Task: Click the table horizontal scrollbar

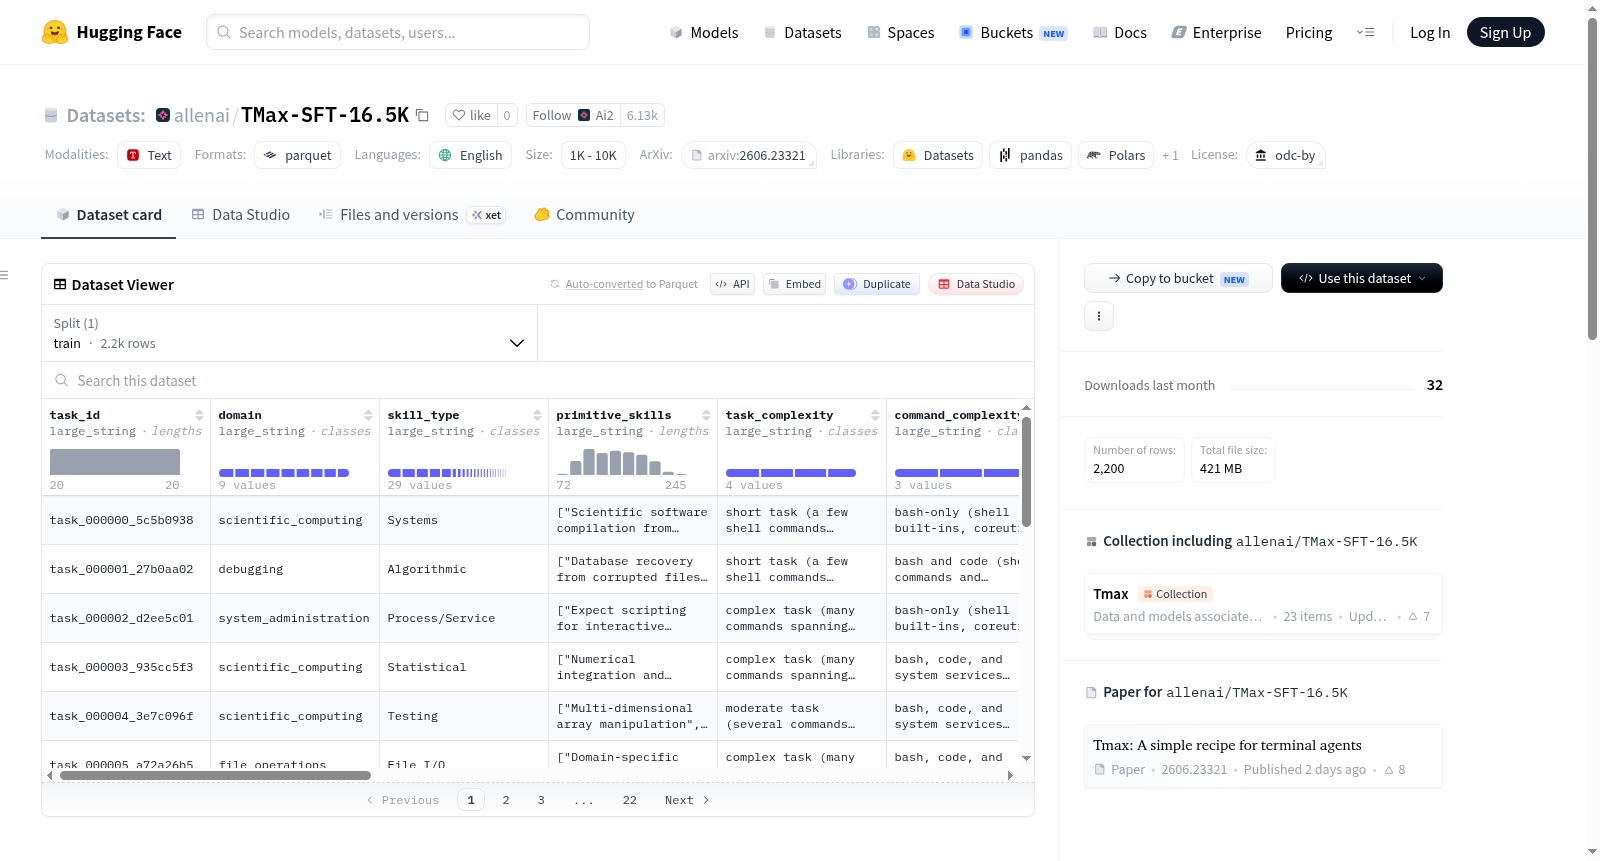Action: (215, 775)
